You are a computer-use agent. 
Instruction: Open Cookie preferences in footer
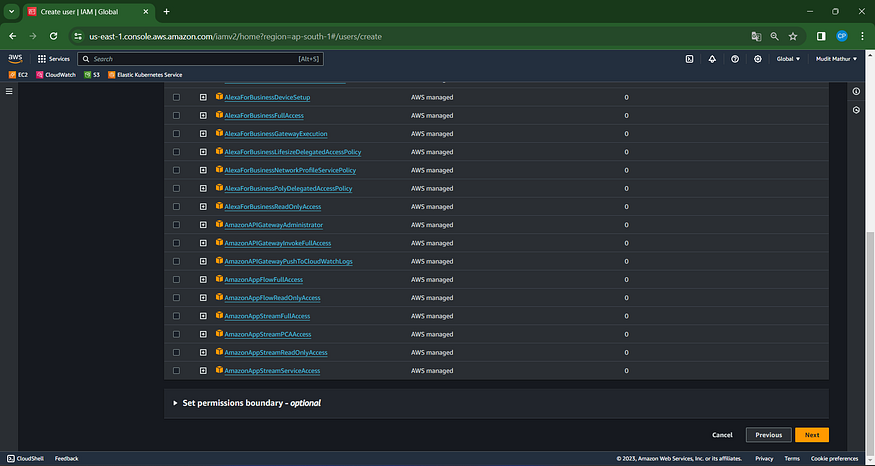pyautogui.click(x=835, y=459)
